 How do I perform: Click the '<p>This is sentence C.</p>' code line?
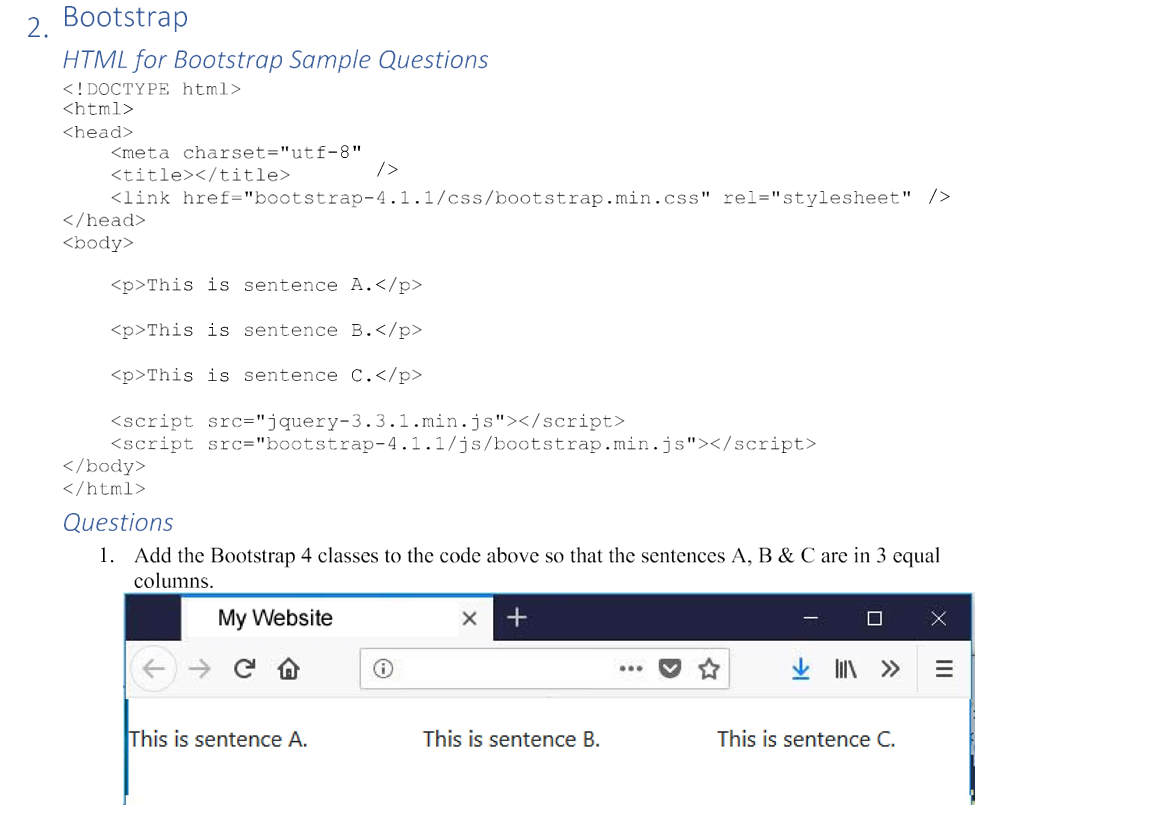[267, 375]
